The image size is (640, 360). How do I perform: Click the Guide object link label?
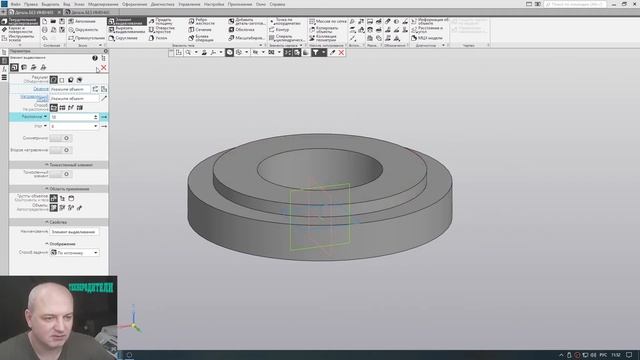(x=34, y=98)
